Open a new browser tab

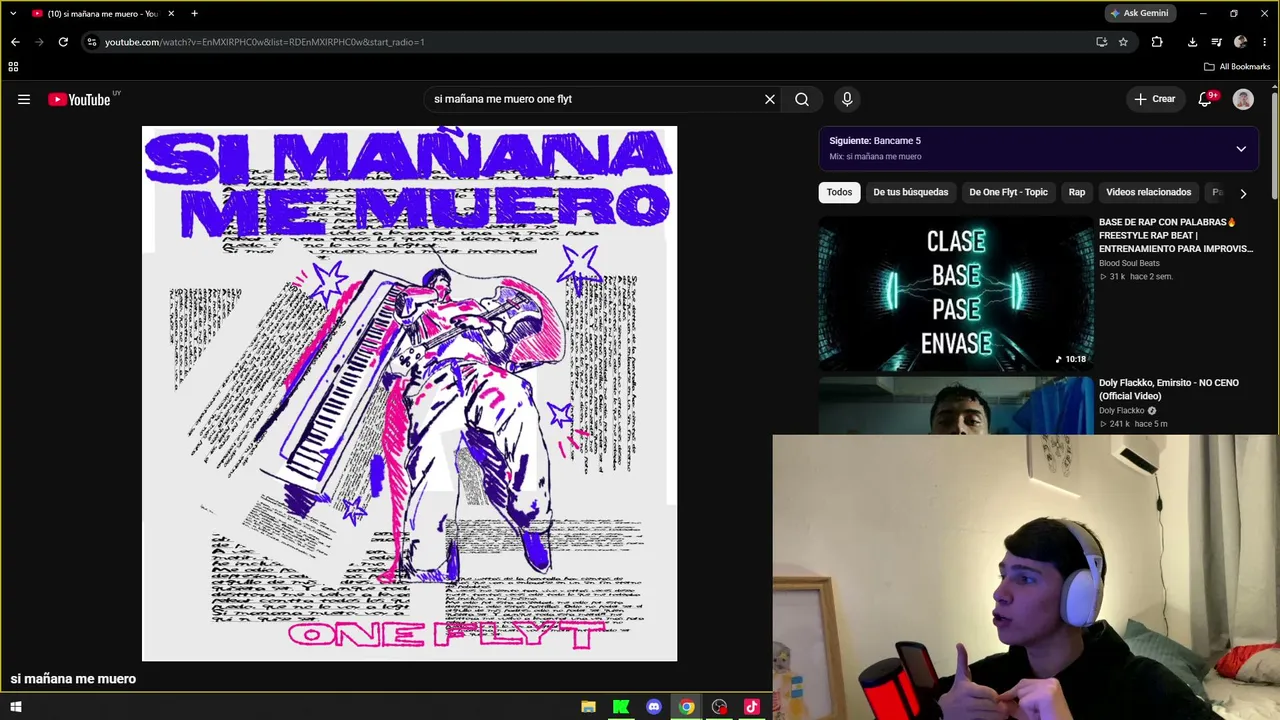point(194,14)
